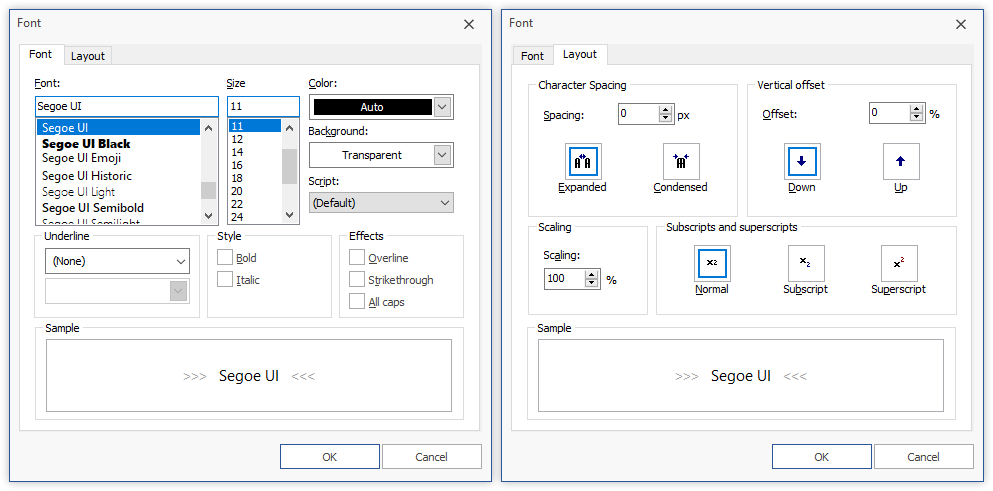Viewport: 993px width, 491px height.
Task: Select the Expanded character spacing icon
Action: pos(583,162)
